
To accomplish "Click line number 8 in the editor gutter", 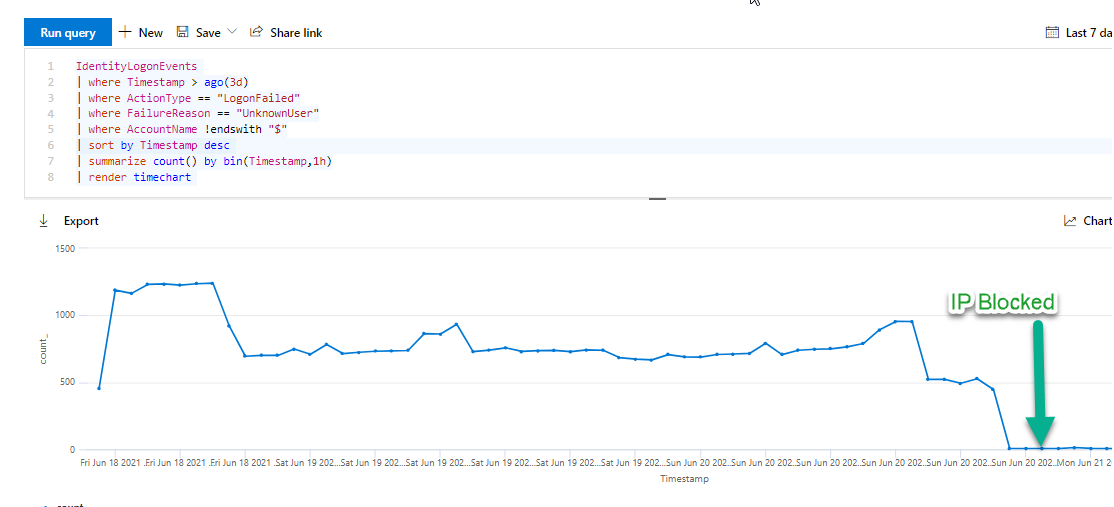I will (50, 177).
